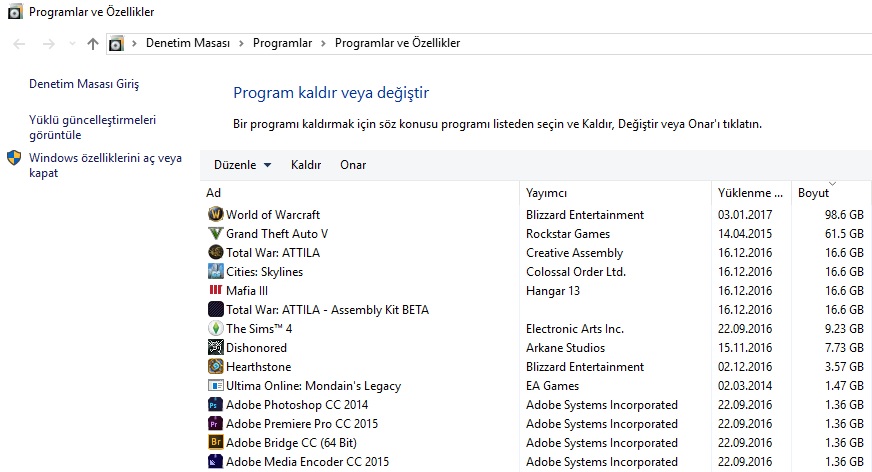The image size is (872, 472).
Task: Click Arkane Studios publisher cell
Action: coord(566,347)
